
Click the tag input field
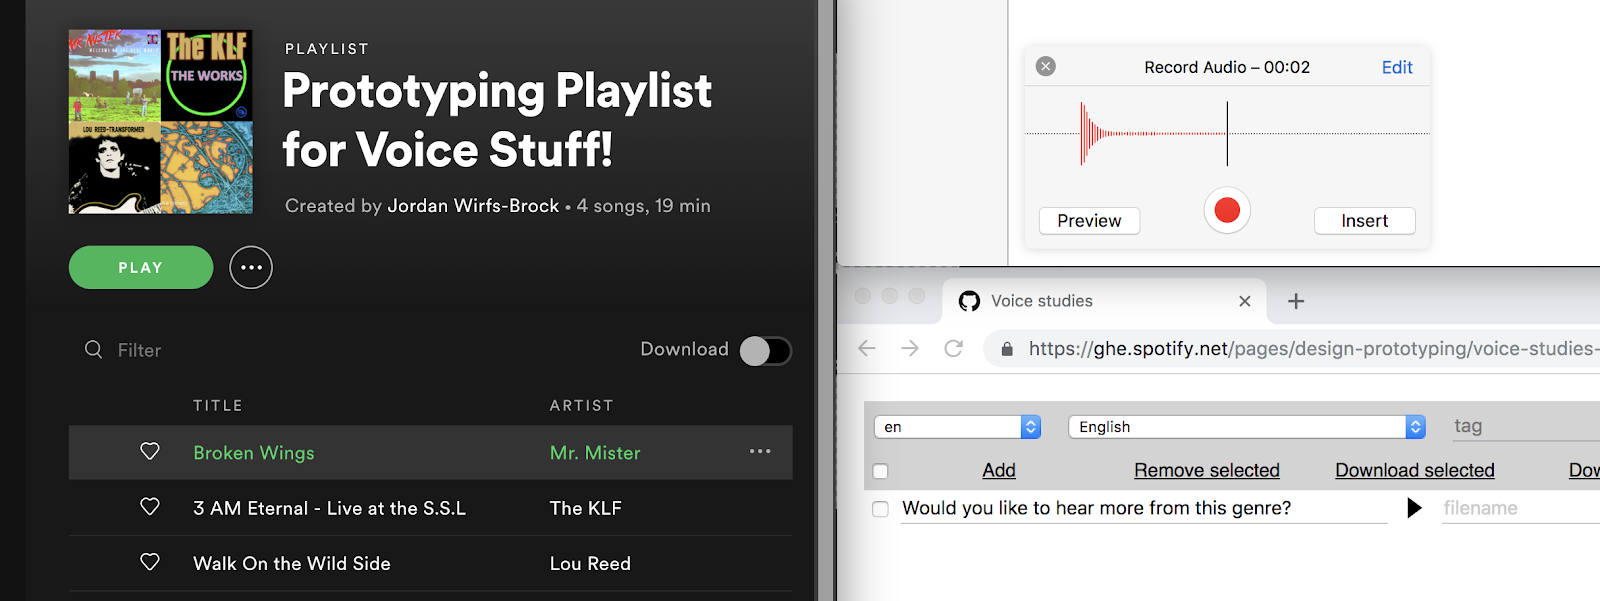click(1526, 426)
